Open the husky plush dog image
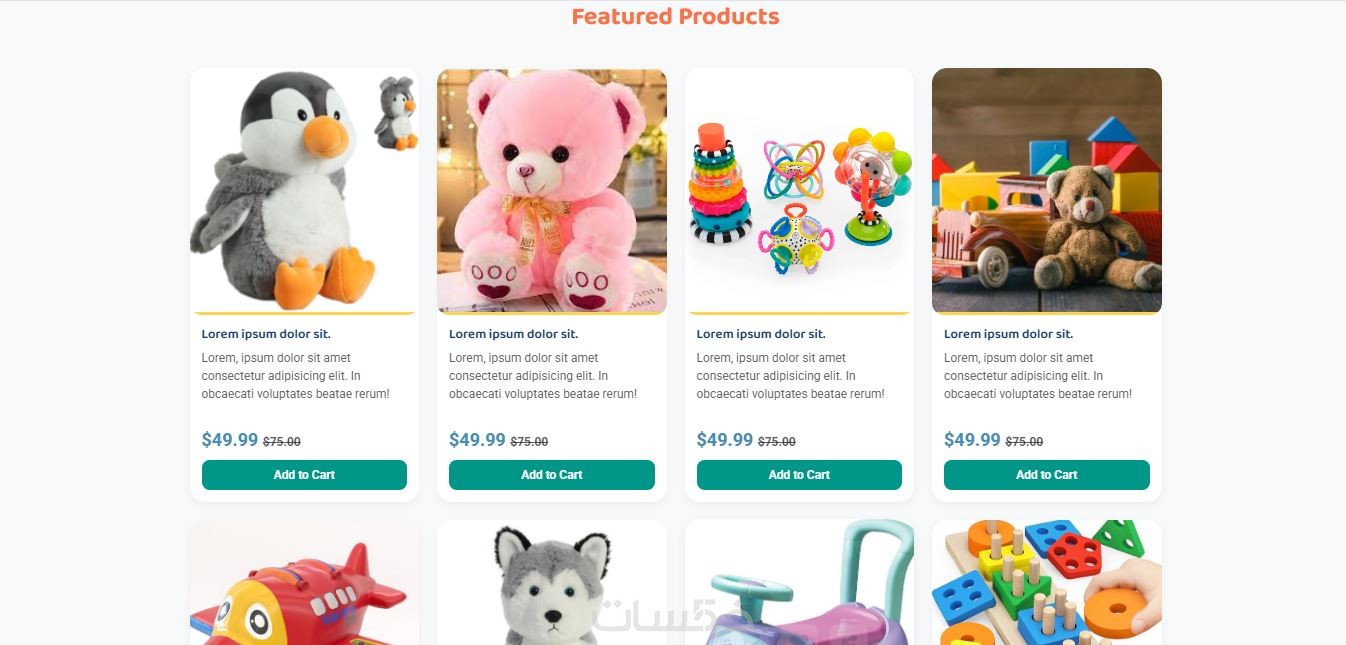The width and height of the screenshot is (1346, 645). 551,582
